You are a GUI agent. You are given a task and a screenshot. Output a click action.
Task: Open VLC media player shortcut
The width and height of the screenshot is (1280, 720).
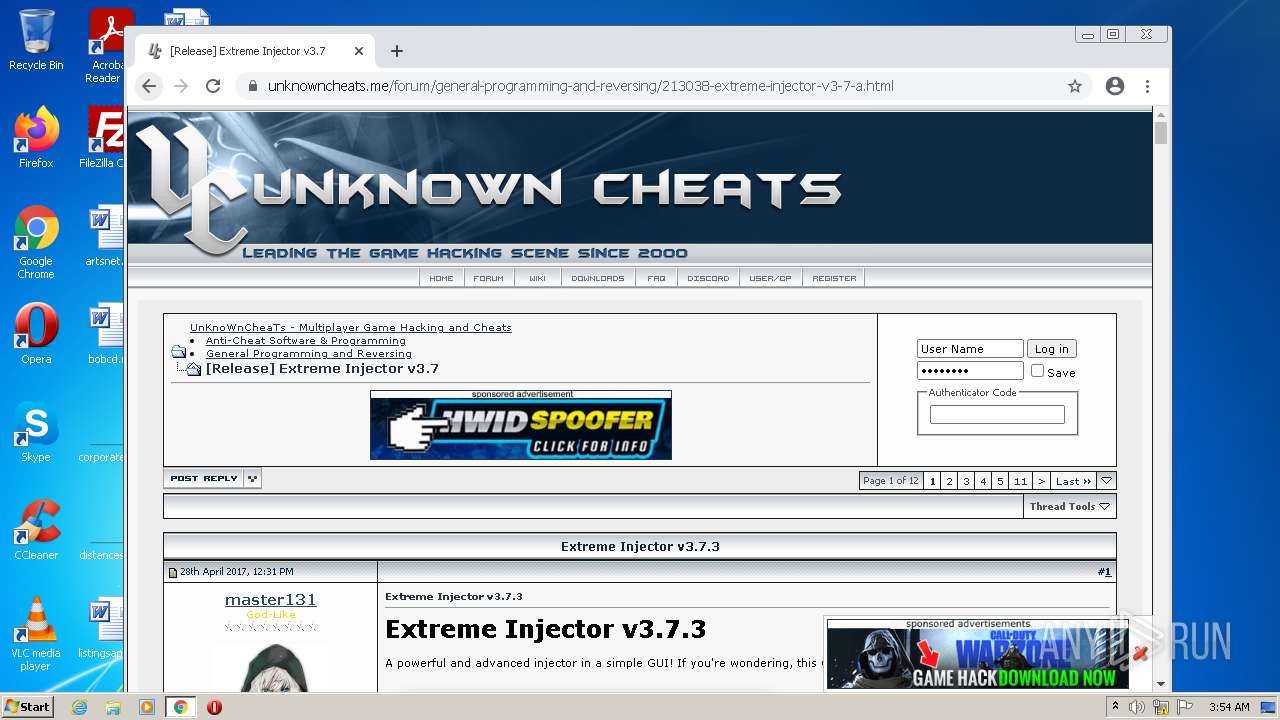[x=36, y=634]
